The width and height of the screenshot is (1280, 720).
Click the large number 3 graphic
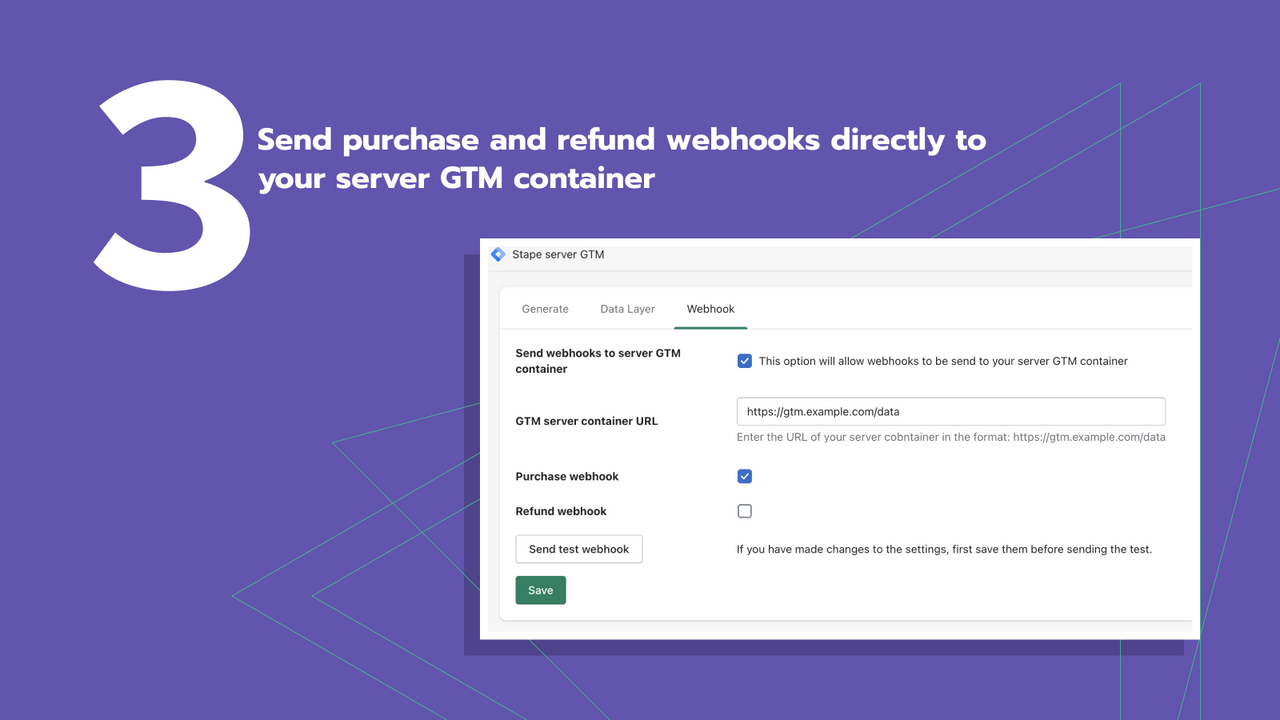click(173, 186)
